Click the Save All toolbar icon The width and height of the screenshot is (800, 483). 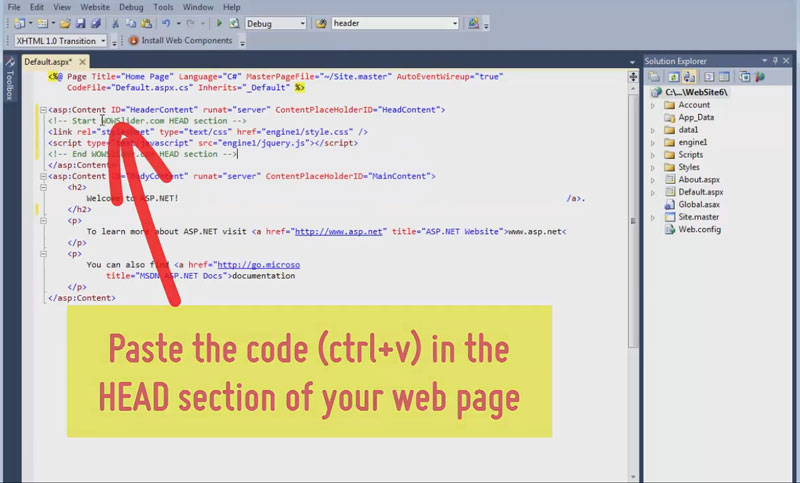click(x=96, y=23)
